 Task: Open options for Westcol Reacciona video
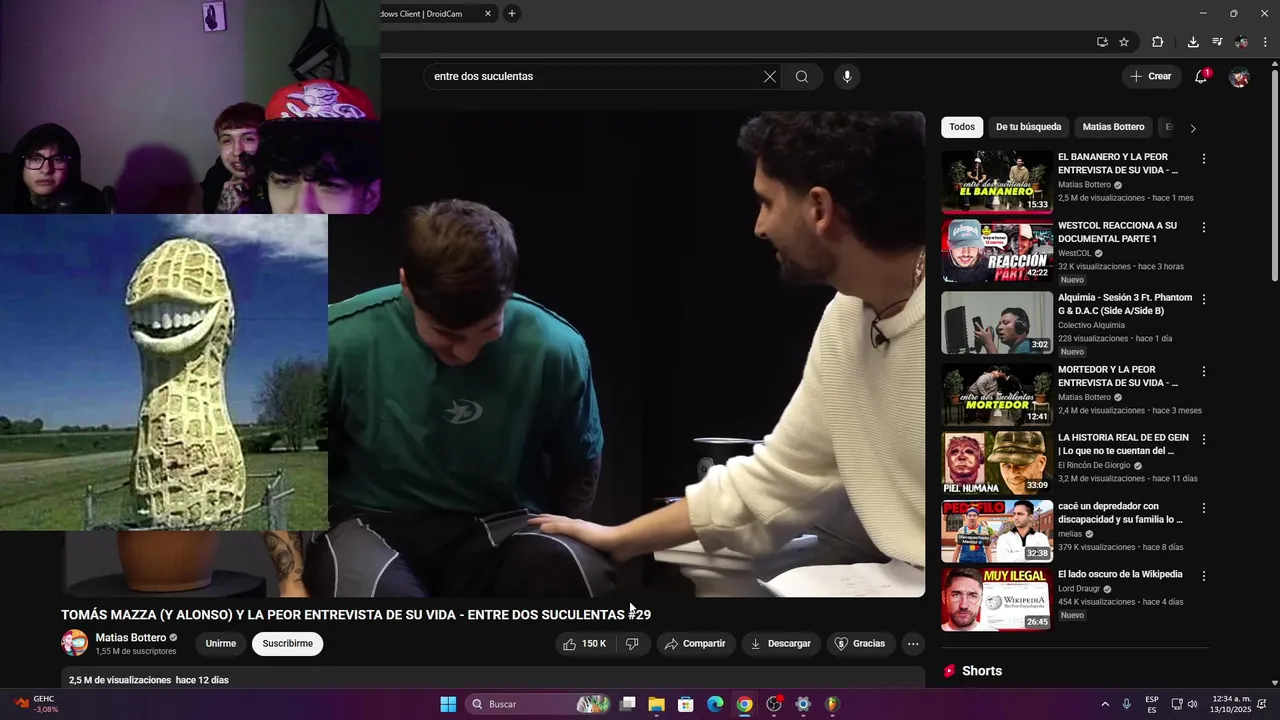coord(1204,228)
